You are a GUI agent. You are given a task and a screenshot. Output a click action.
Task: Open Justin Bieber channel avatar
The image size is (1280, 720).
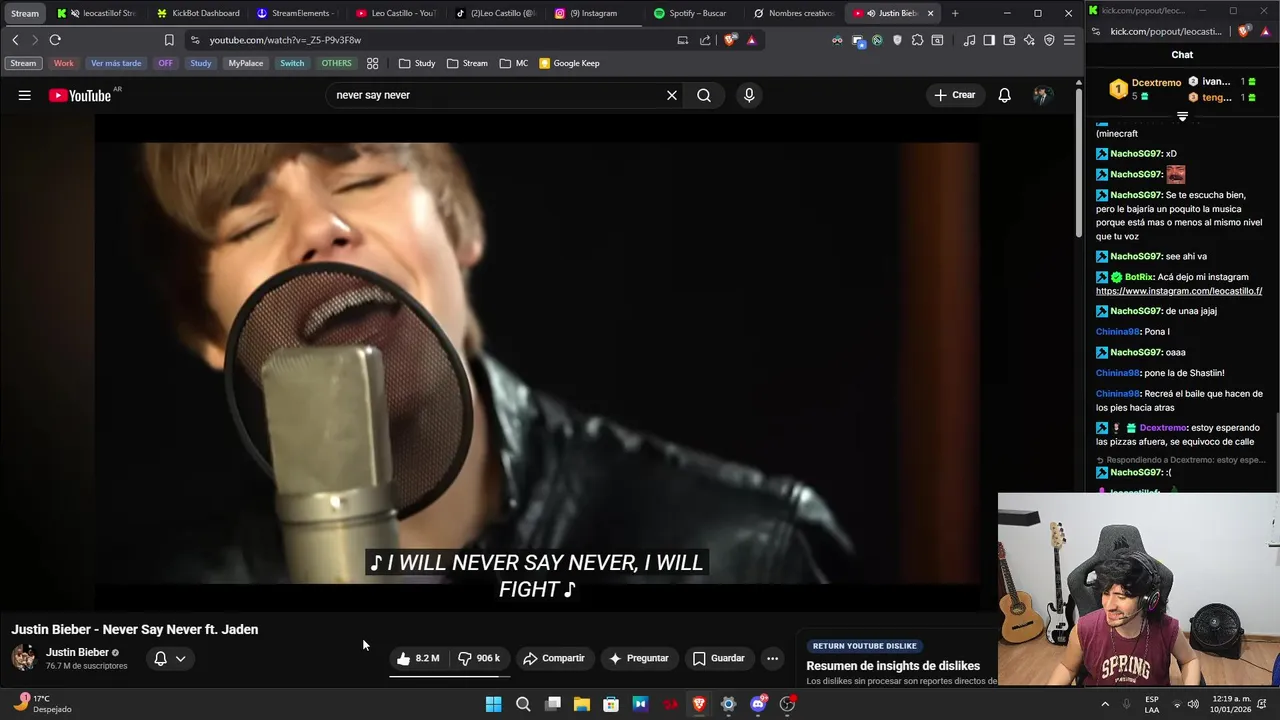click(24, 658)
